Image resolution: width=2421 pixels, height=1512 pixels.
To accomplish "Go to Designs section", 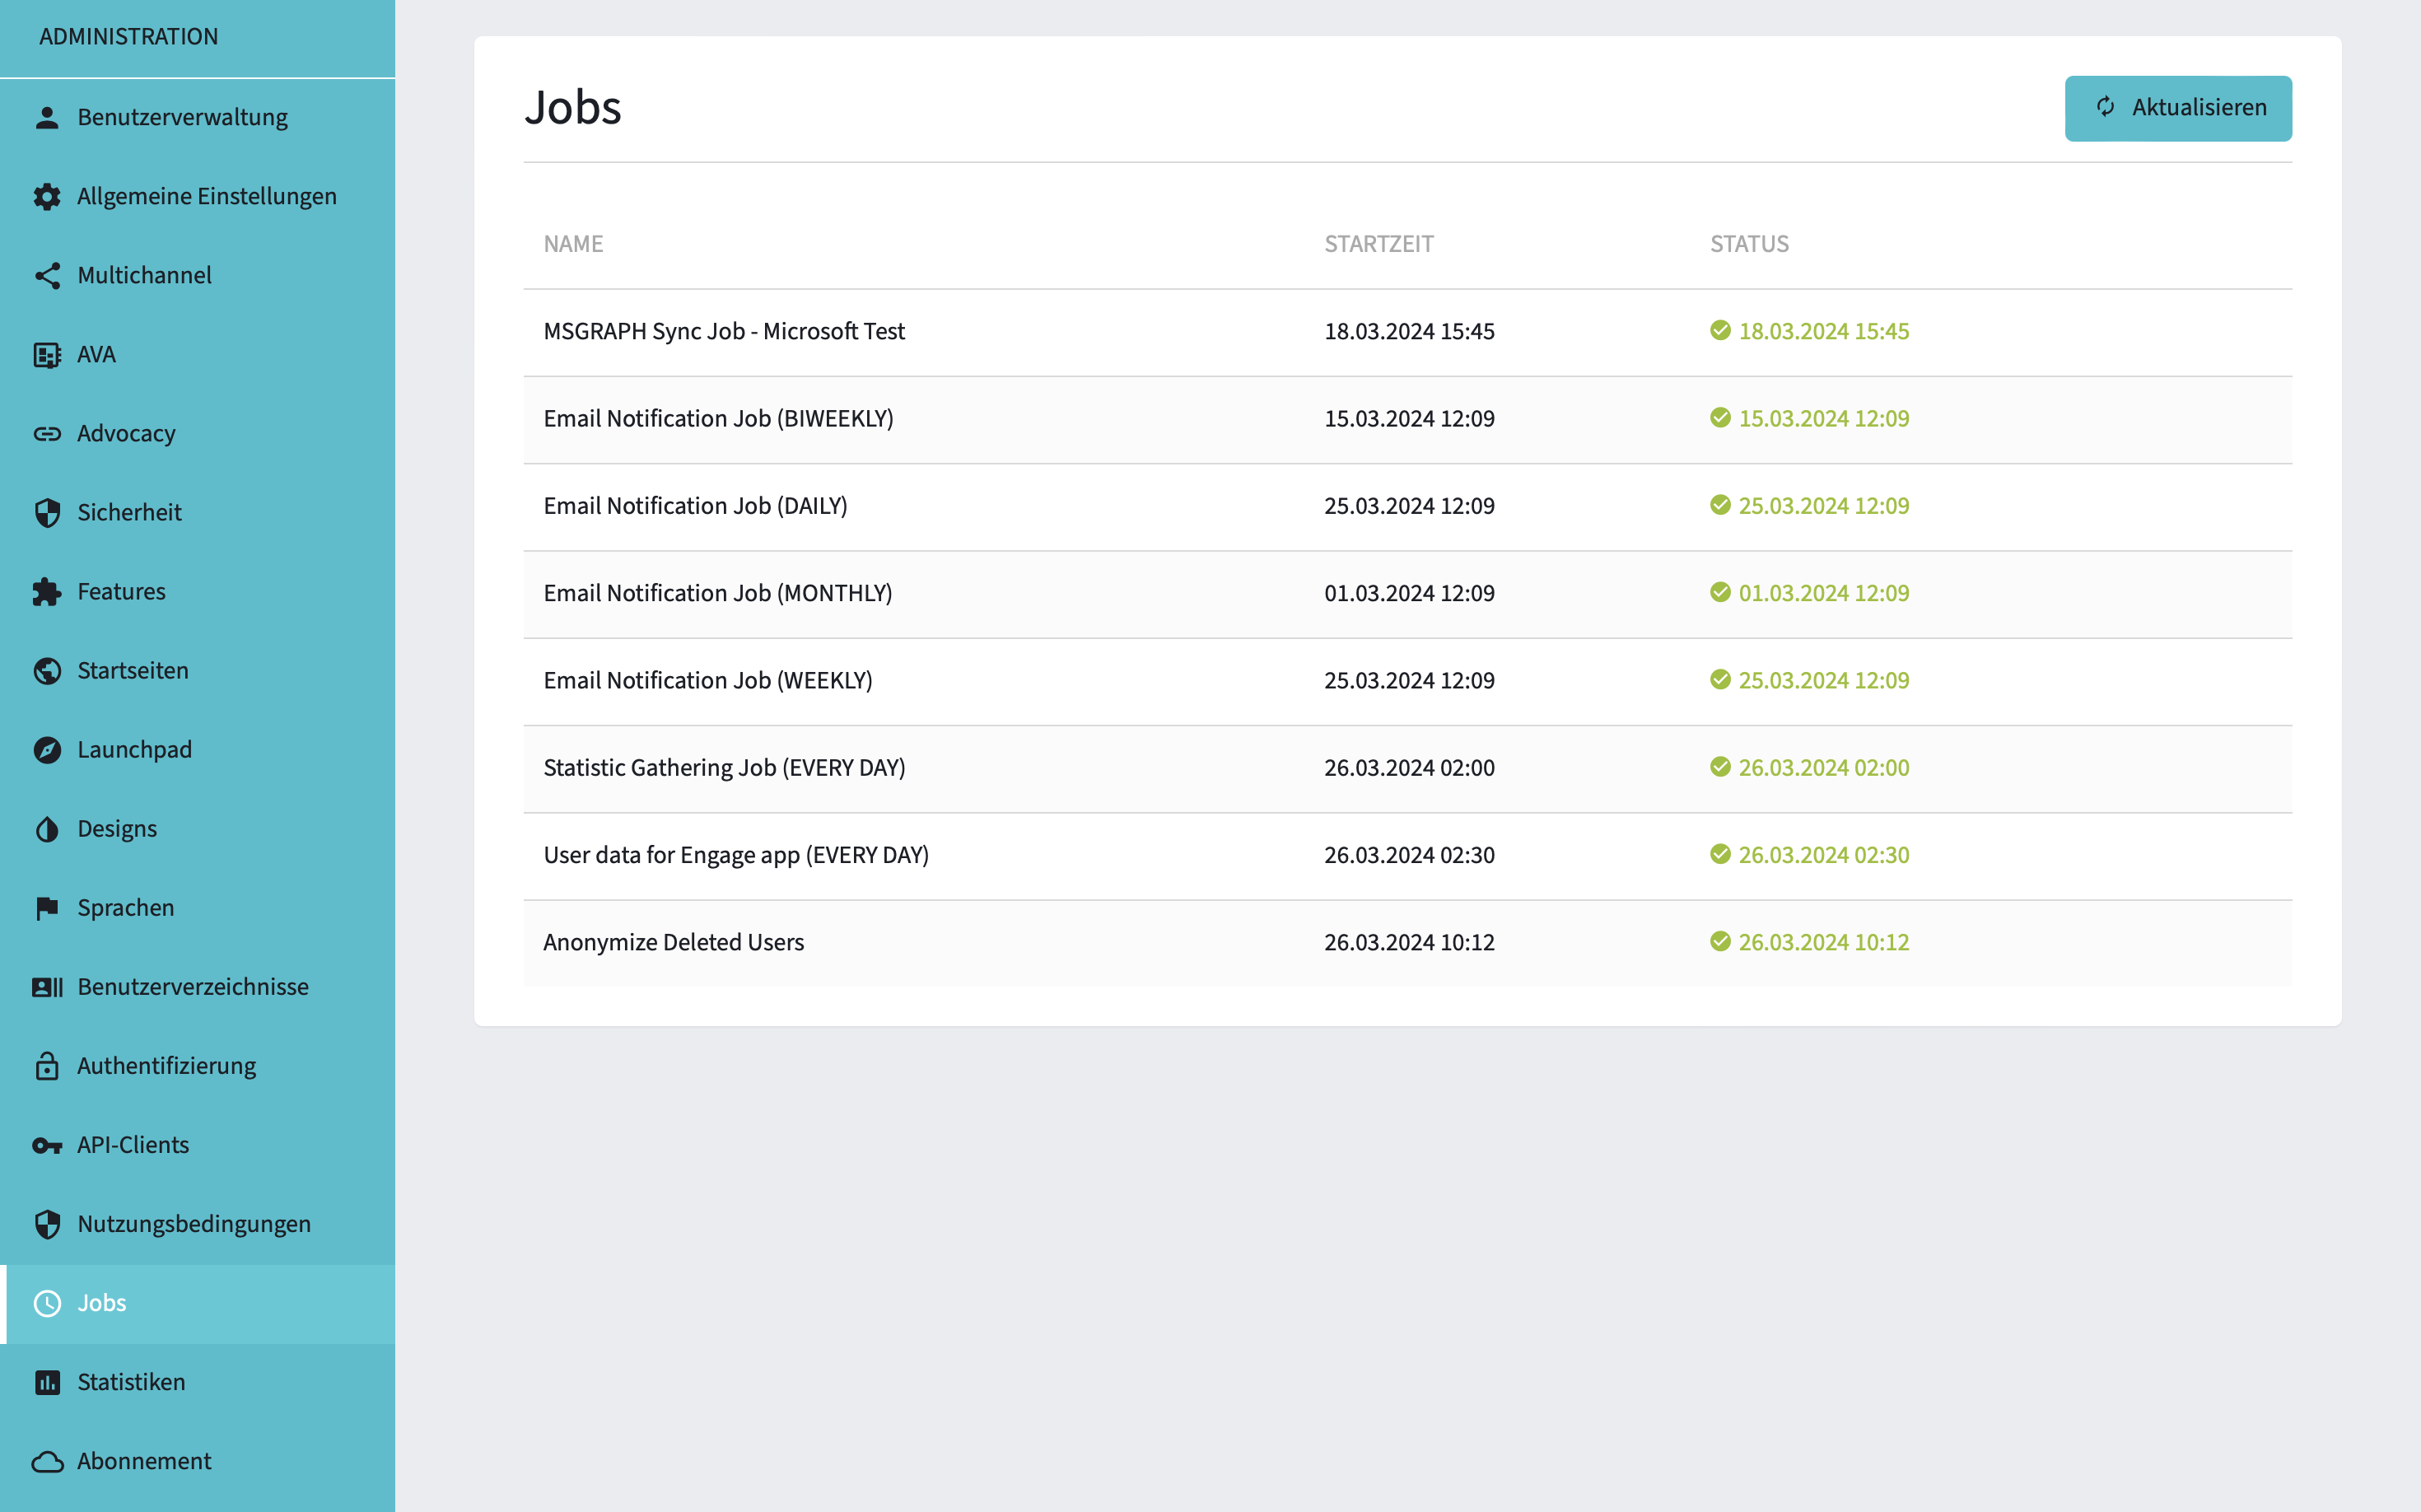I will click(198, 829).
